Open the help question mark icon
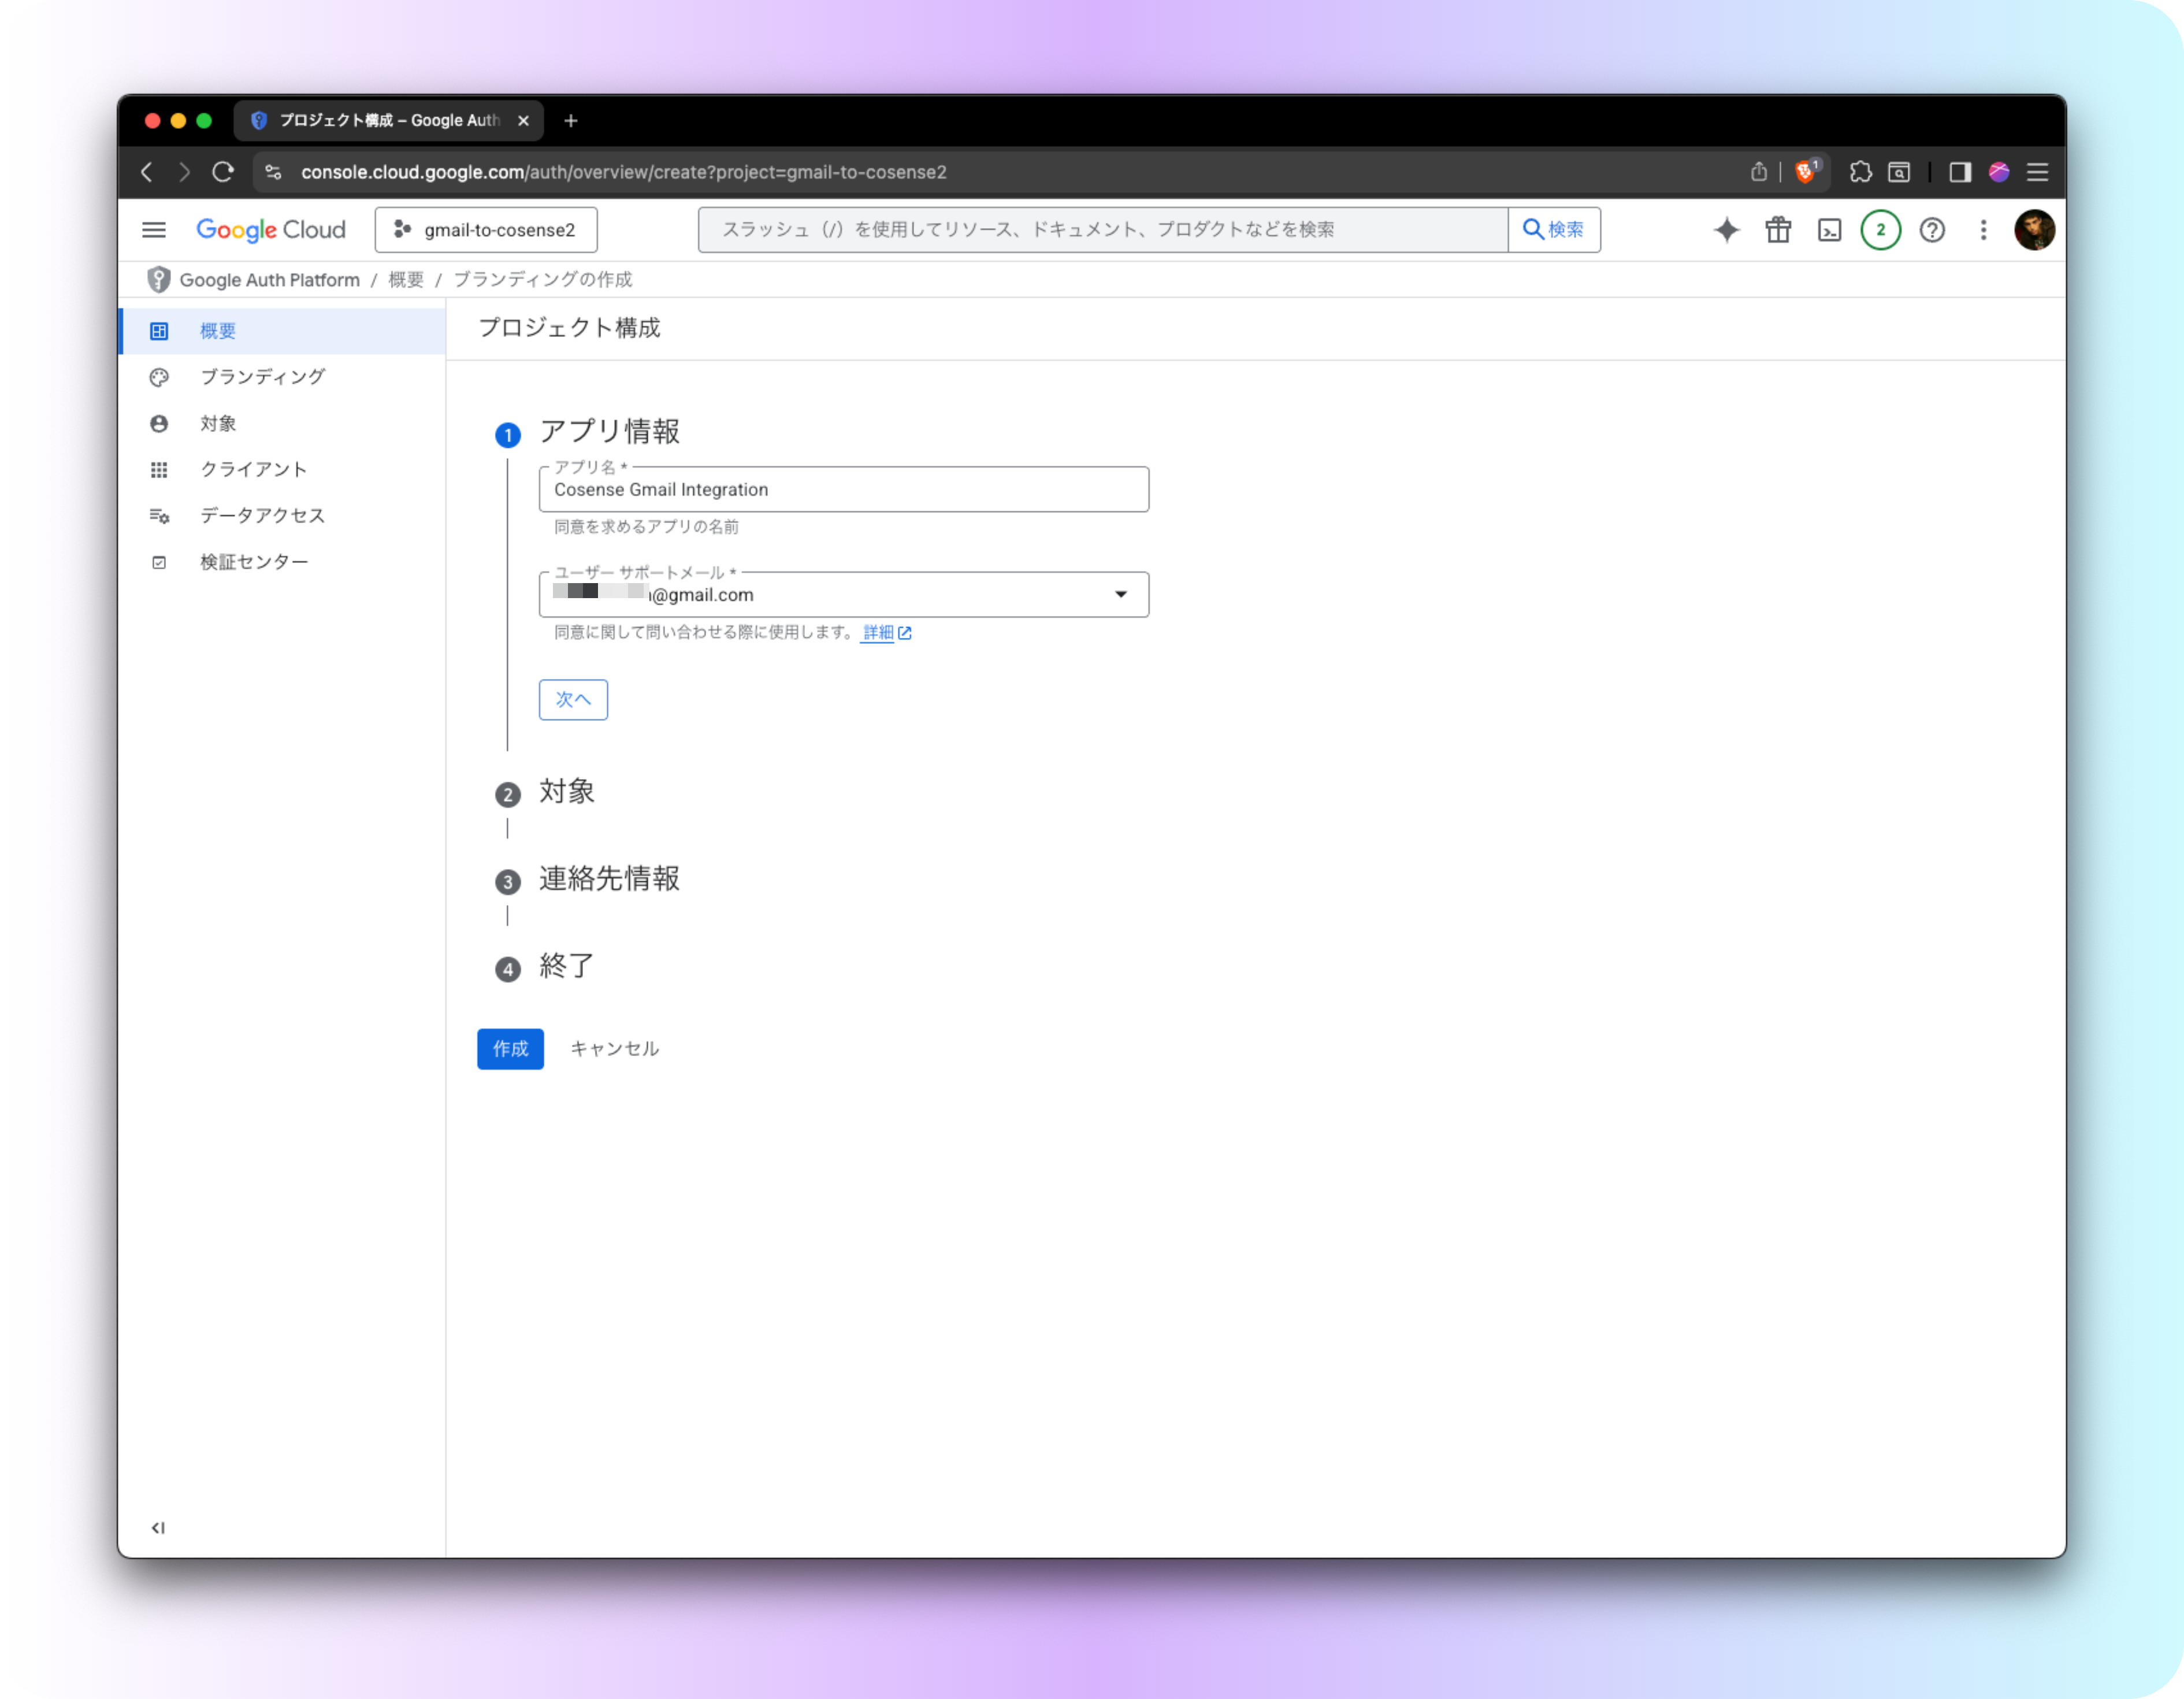Screen dimensions: 2184x1699 1932,230
